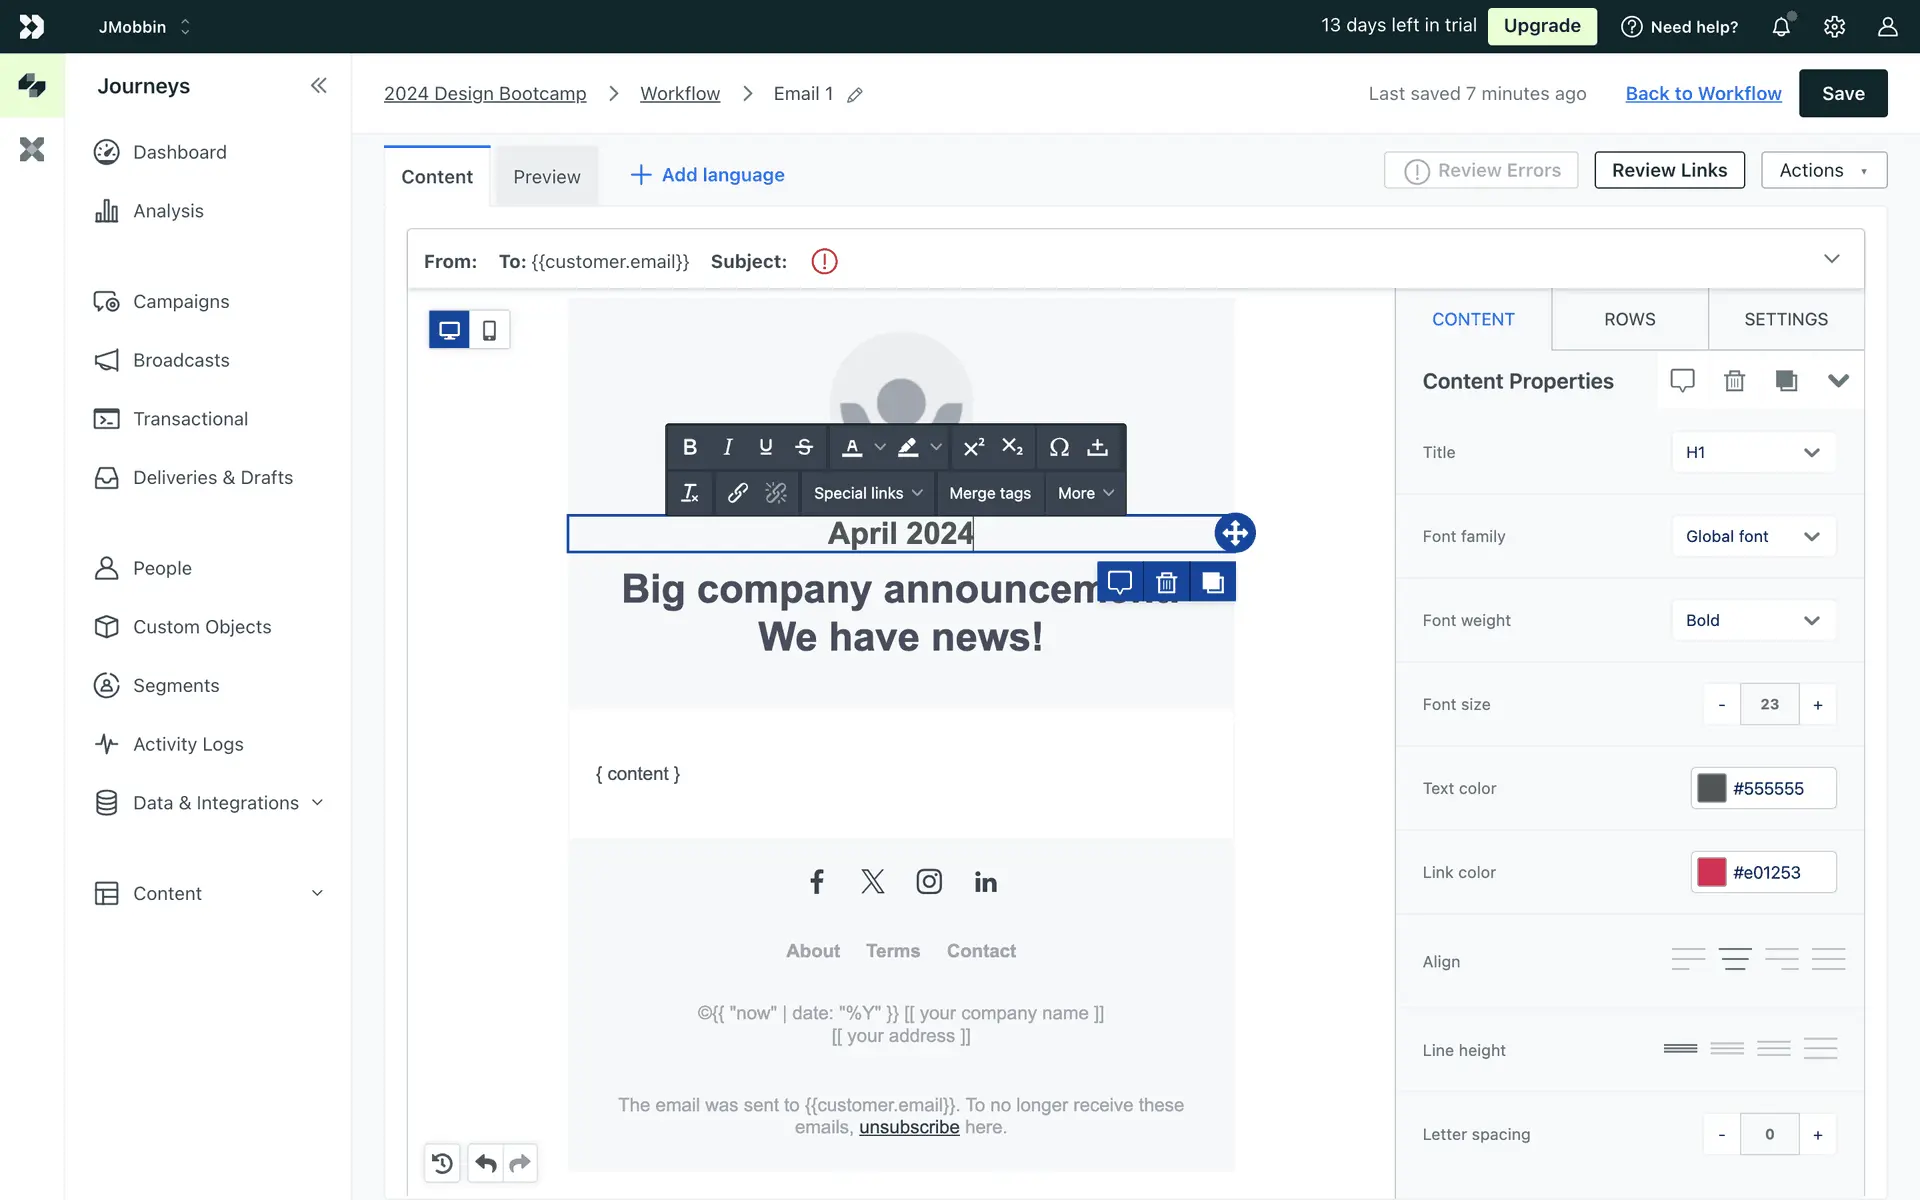Delete block using trash icon in Content Properties
Image resolution: width=1920 pixels, height=1200 pixels.
click(x=1734, y=381)
